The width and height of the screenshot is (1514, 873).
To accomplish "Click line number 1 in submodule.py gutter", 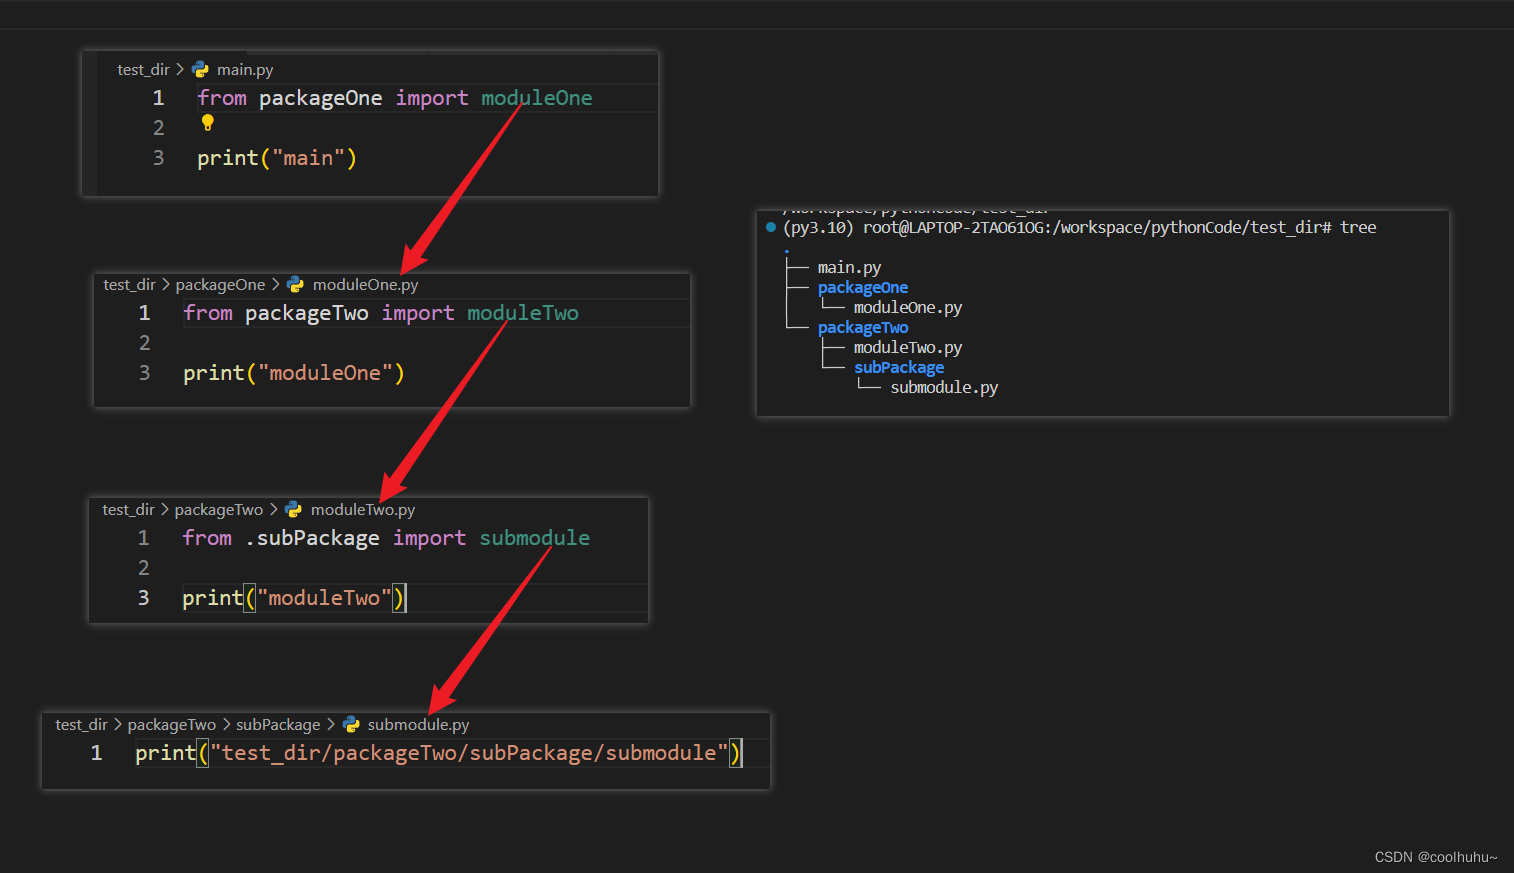I will [x=96, y=753].
